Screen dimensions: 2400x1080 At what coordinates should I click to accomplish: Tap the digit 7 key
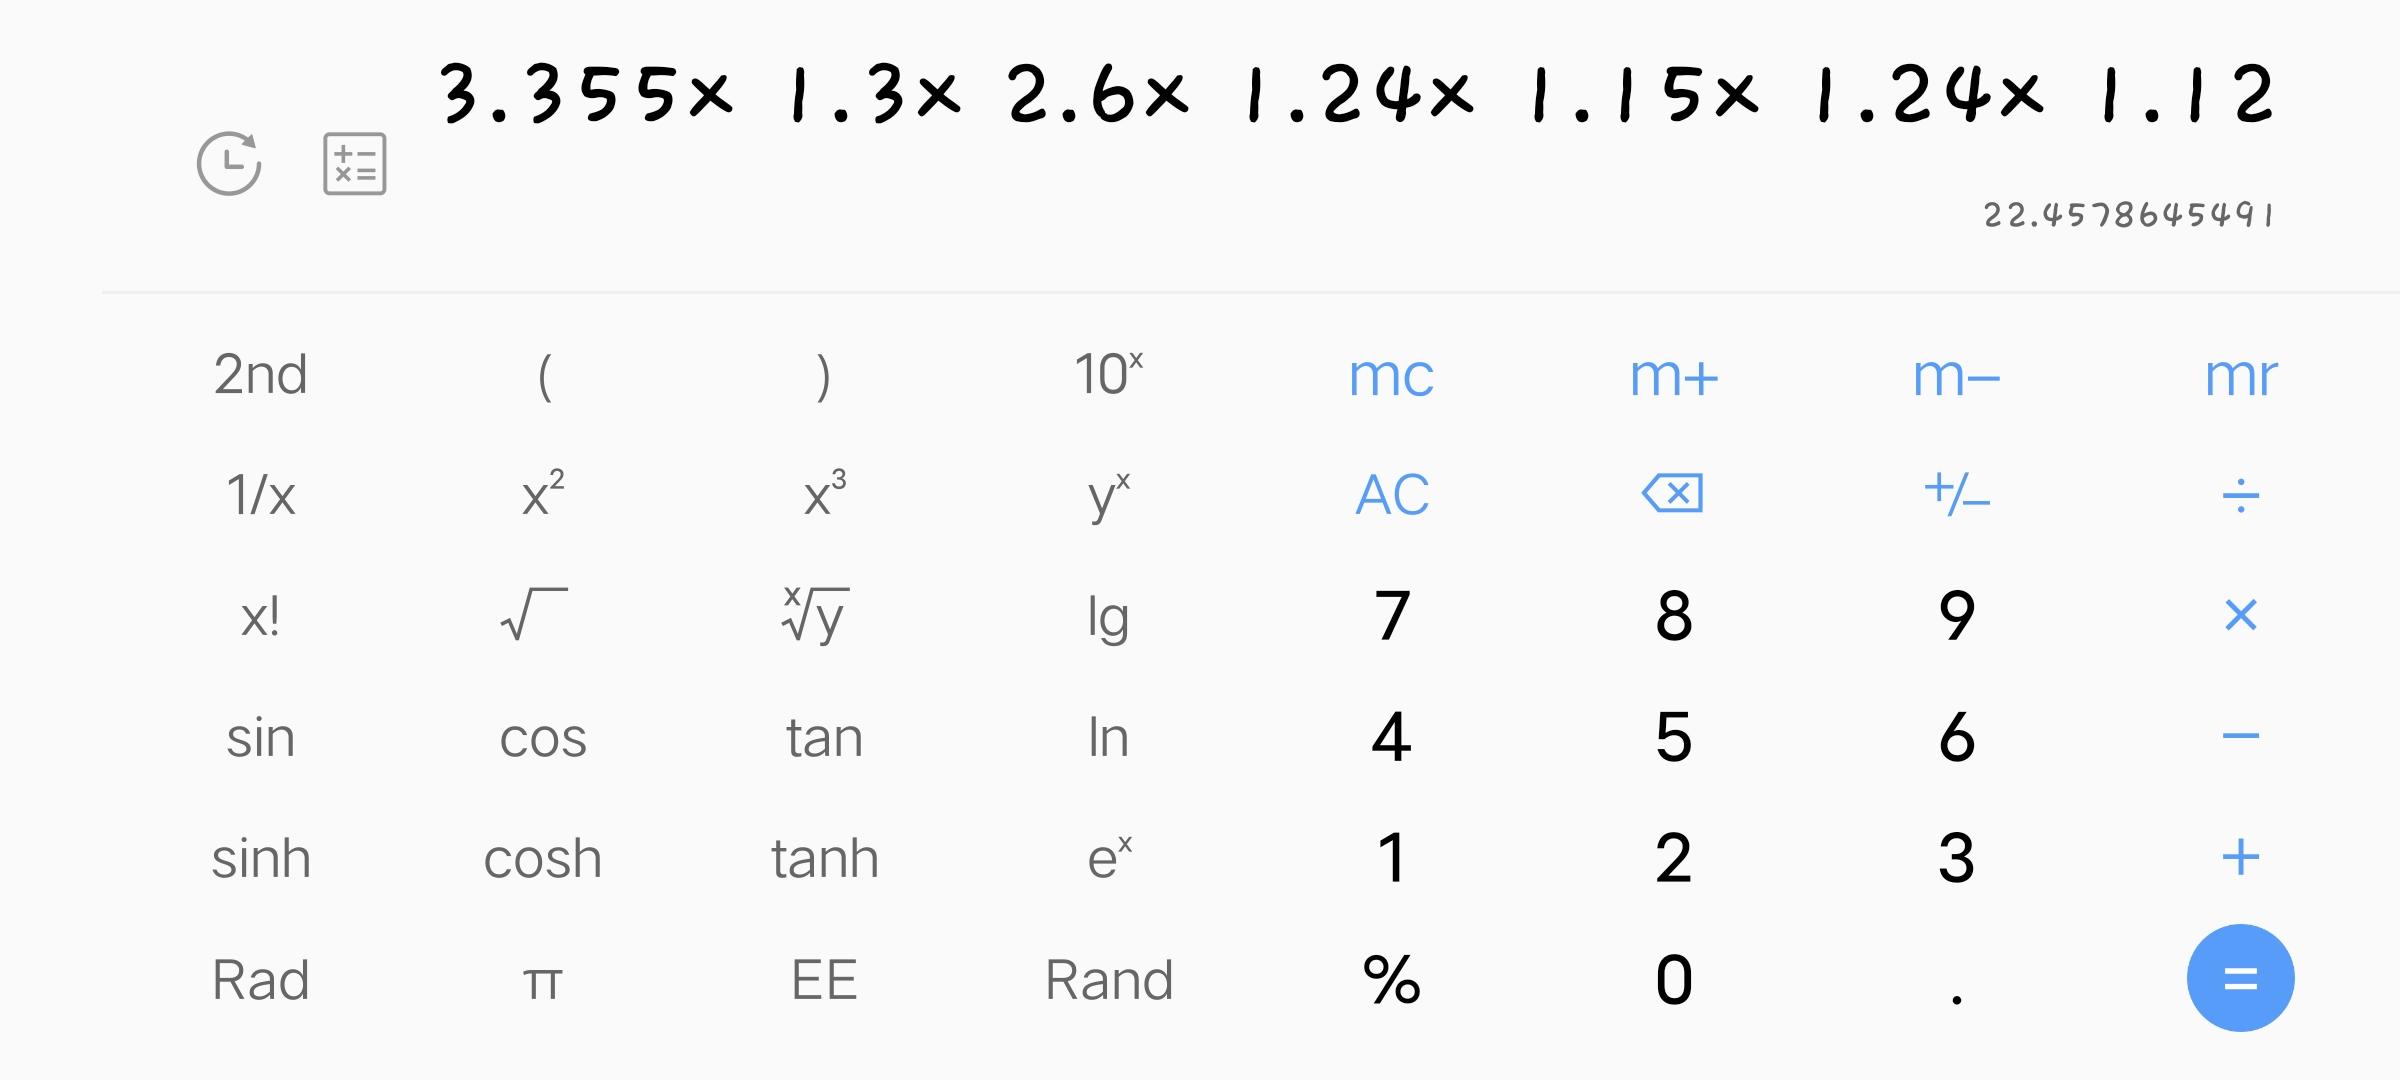pyautogui.click(x=1392, y=615)
